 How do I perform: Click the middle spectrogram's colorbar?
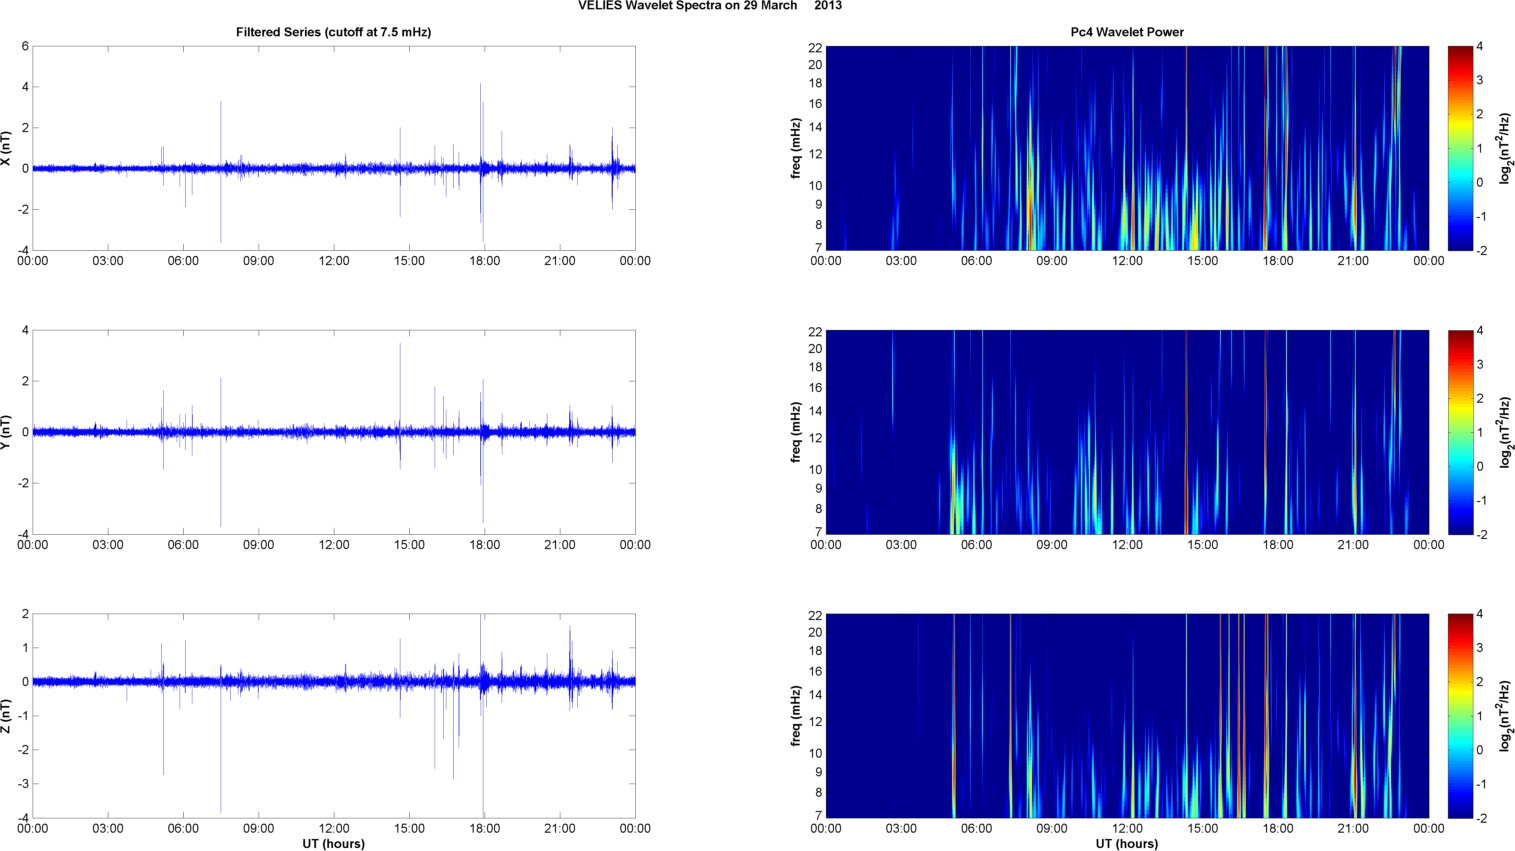pos(1460,432)
